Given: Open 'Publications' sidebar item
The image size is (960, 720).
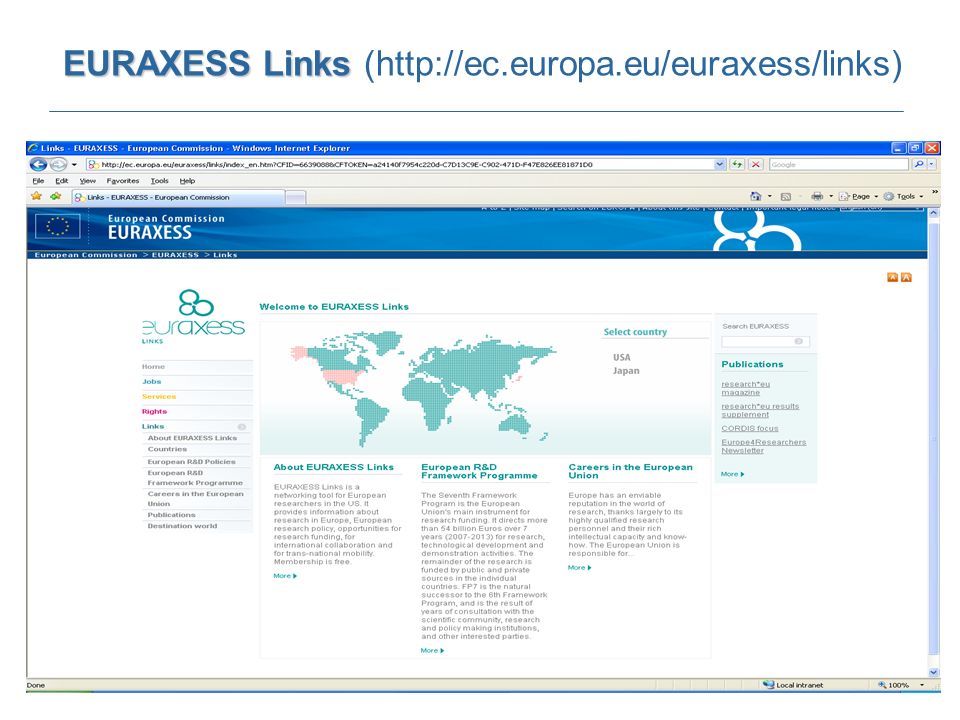Looking at the screenshot, I should coord(171,515).
